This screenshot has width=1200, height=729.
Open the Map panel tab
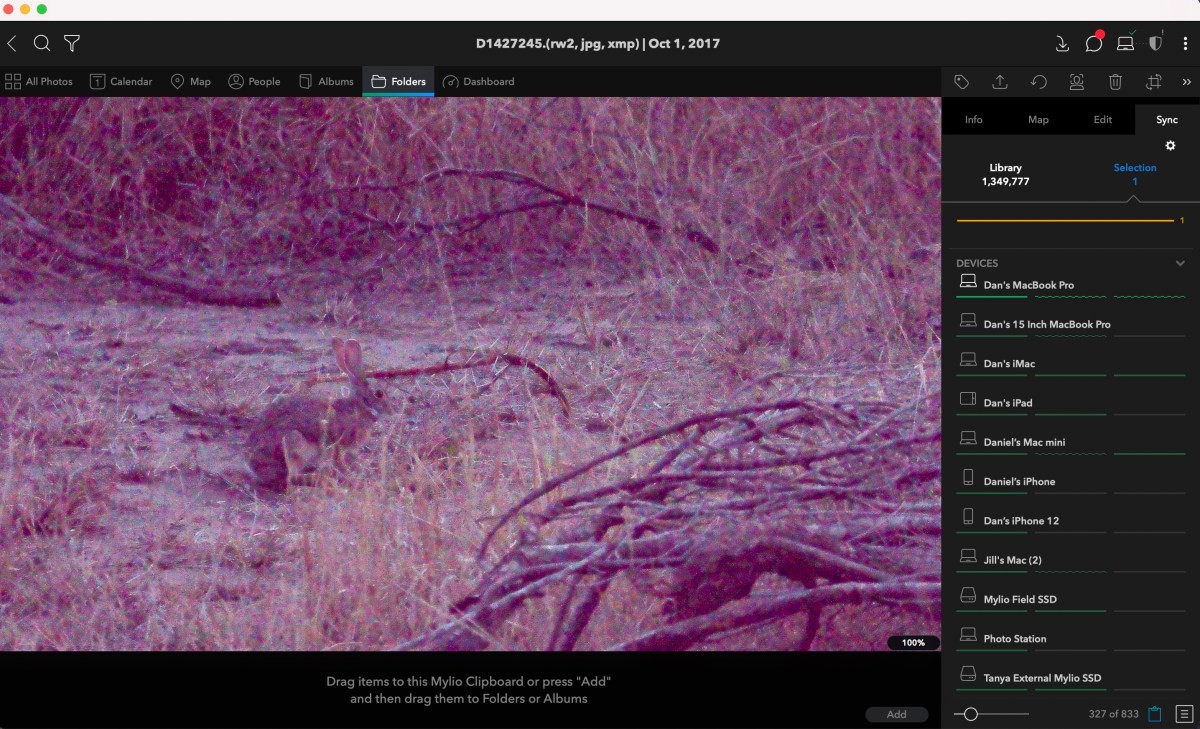(x=1038, y=119)
